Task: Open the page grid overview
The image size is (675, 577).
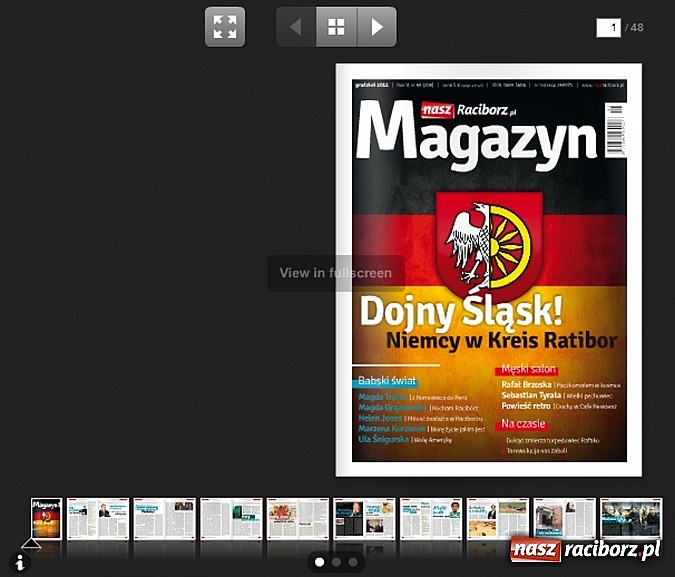Action: [x=336, y=27]
